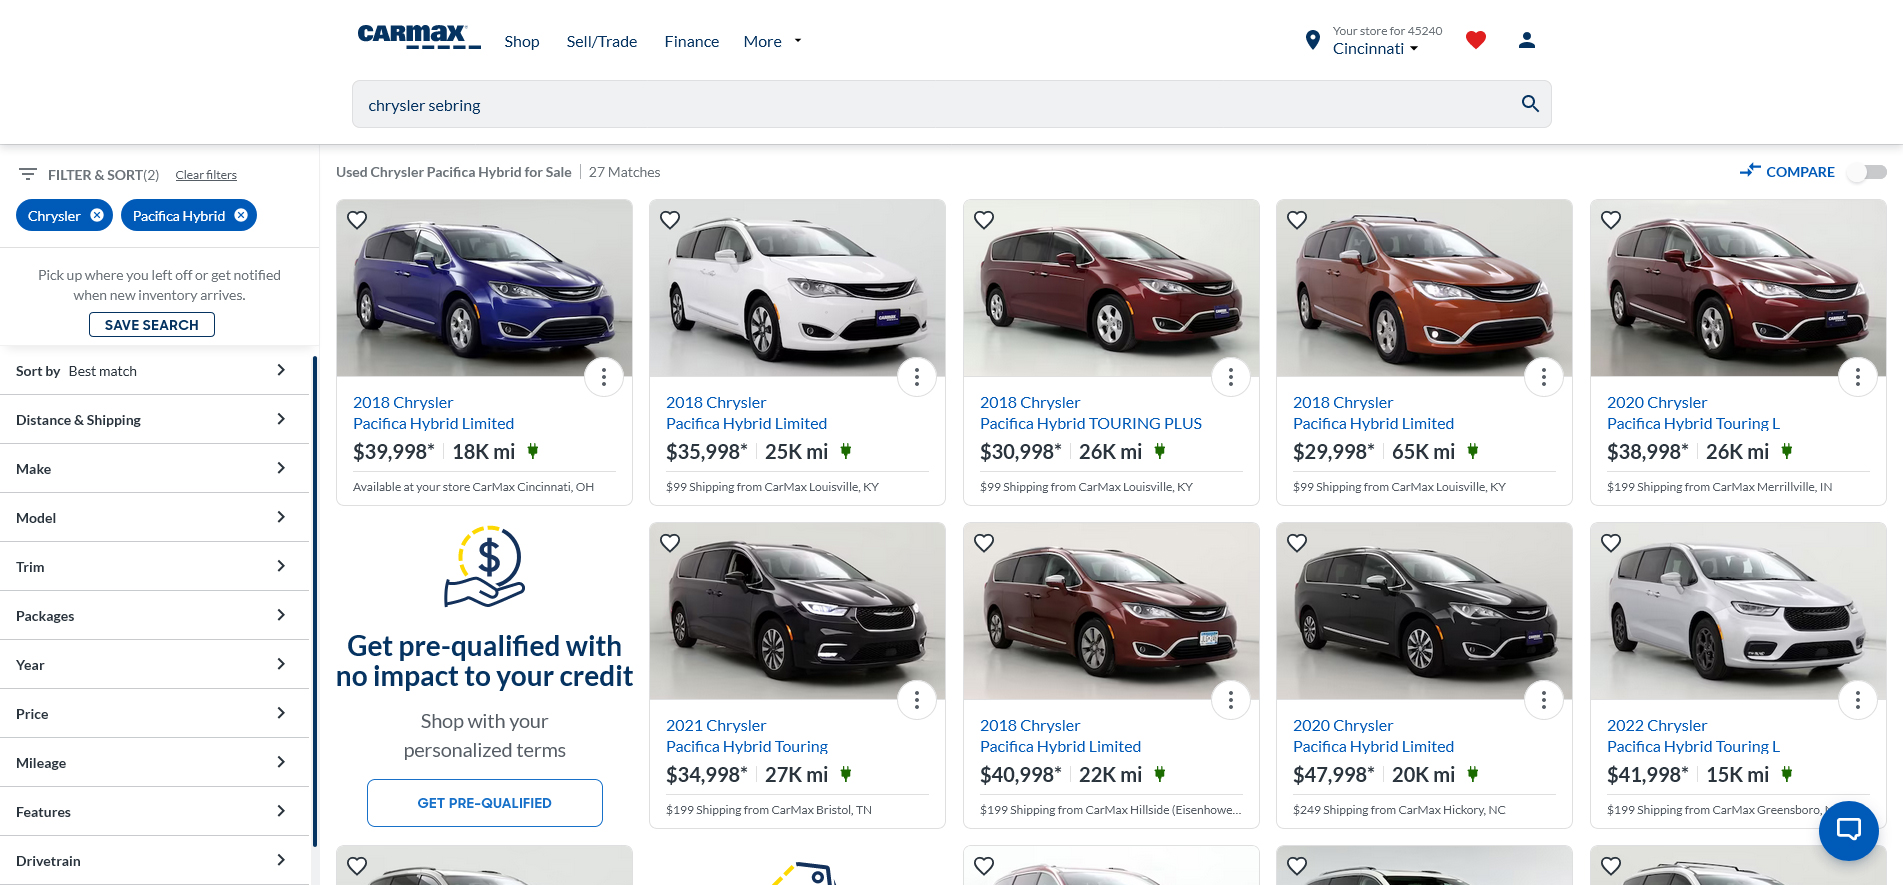Open more options for 2022 Touring L
The height and width of the screenshot is (885, 1903).
coord(1858,700)
